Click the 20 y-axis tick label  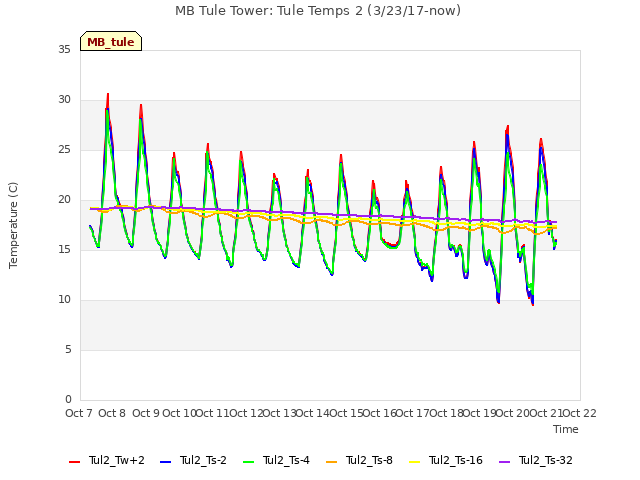pyautogui.click(x=64, y=200)
